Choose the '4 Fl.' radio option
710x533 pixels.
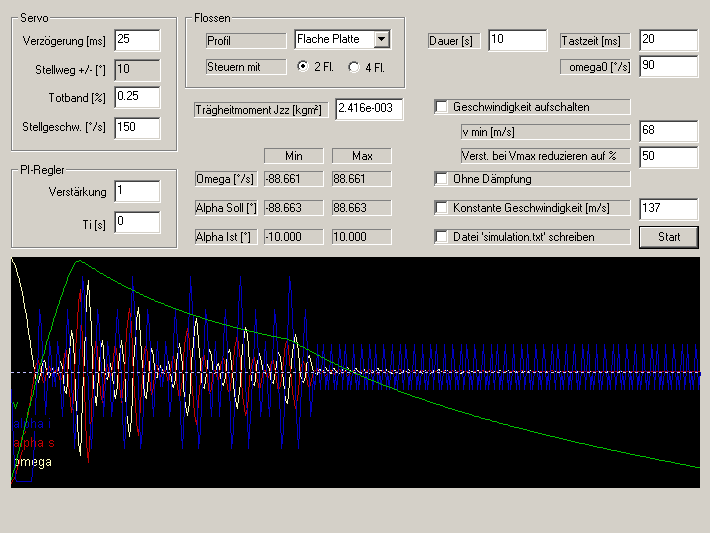coord(353,67)
